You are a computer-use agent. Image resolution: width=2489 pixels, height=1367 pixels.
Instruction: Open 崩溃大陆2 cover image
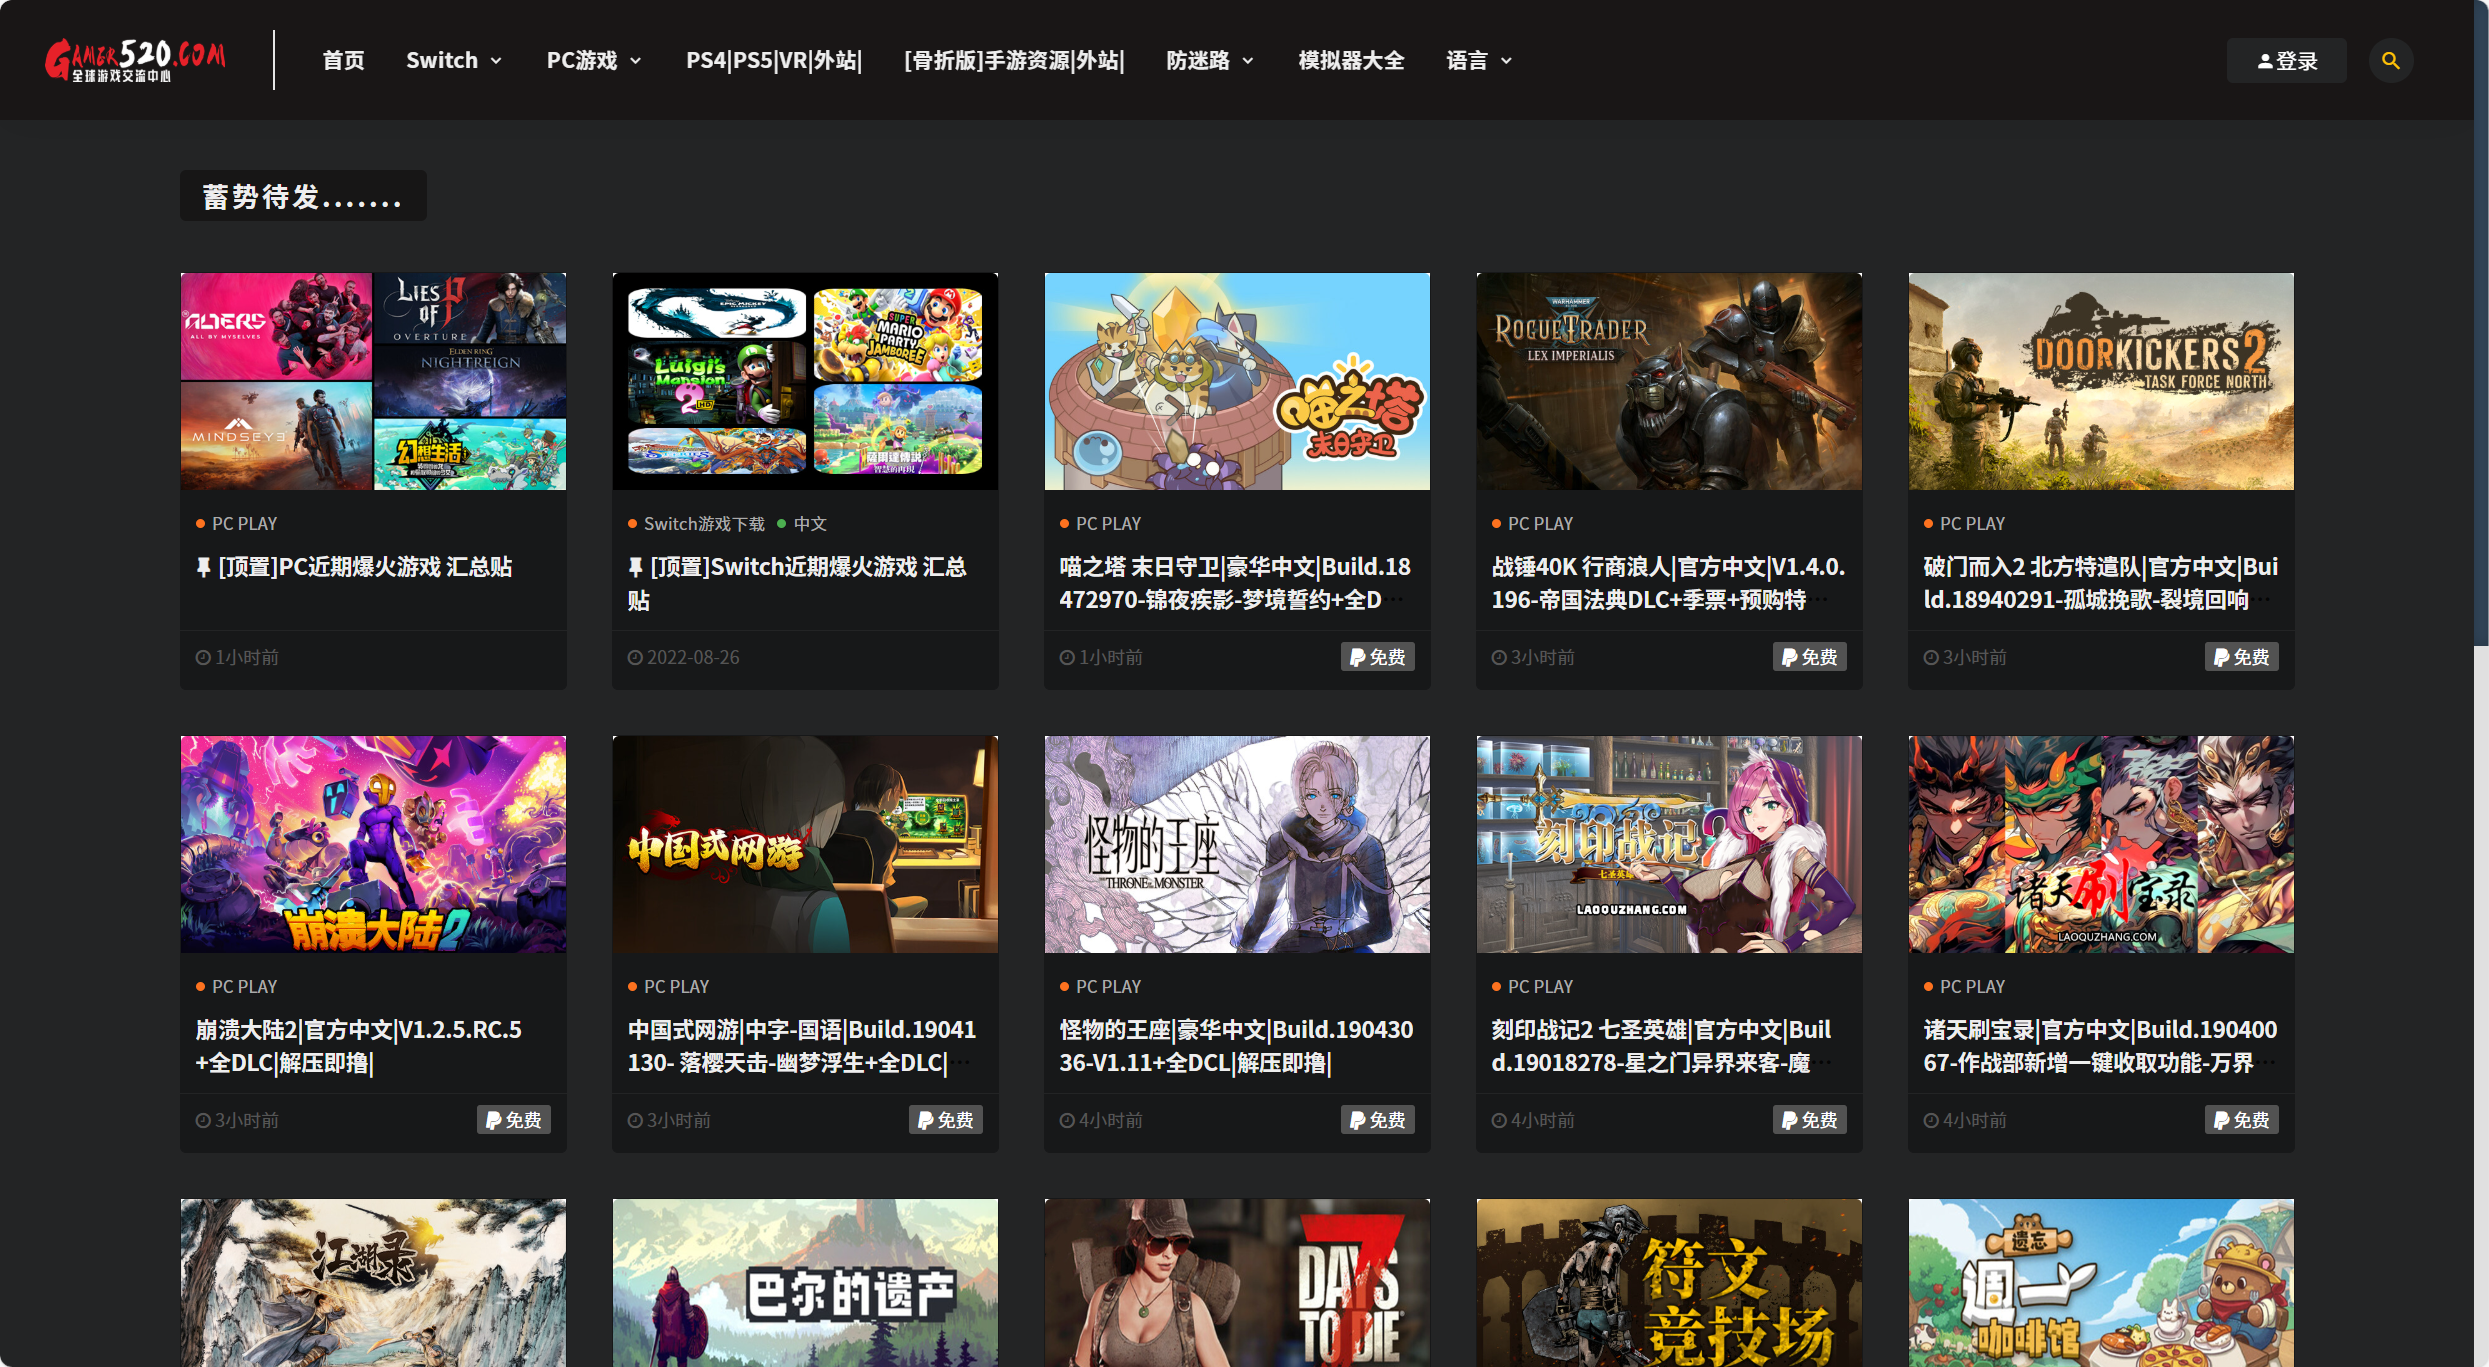point(373,844)
